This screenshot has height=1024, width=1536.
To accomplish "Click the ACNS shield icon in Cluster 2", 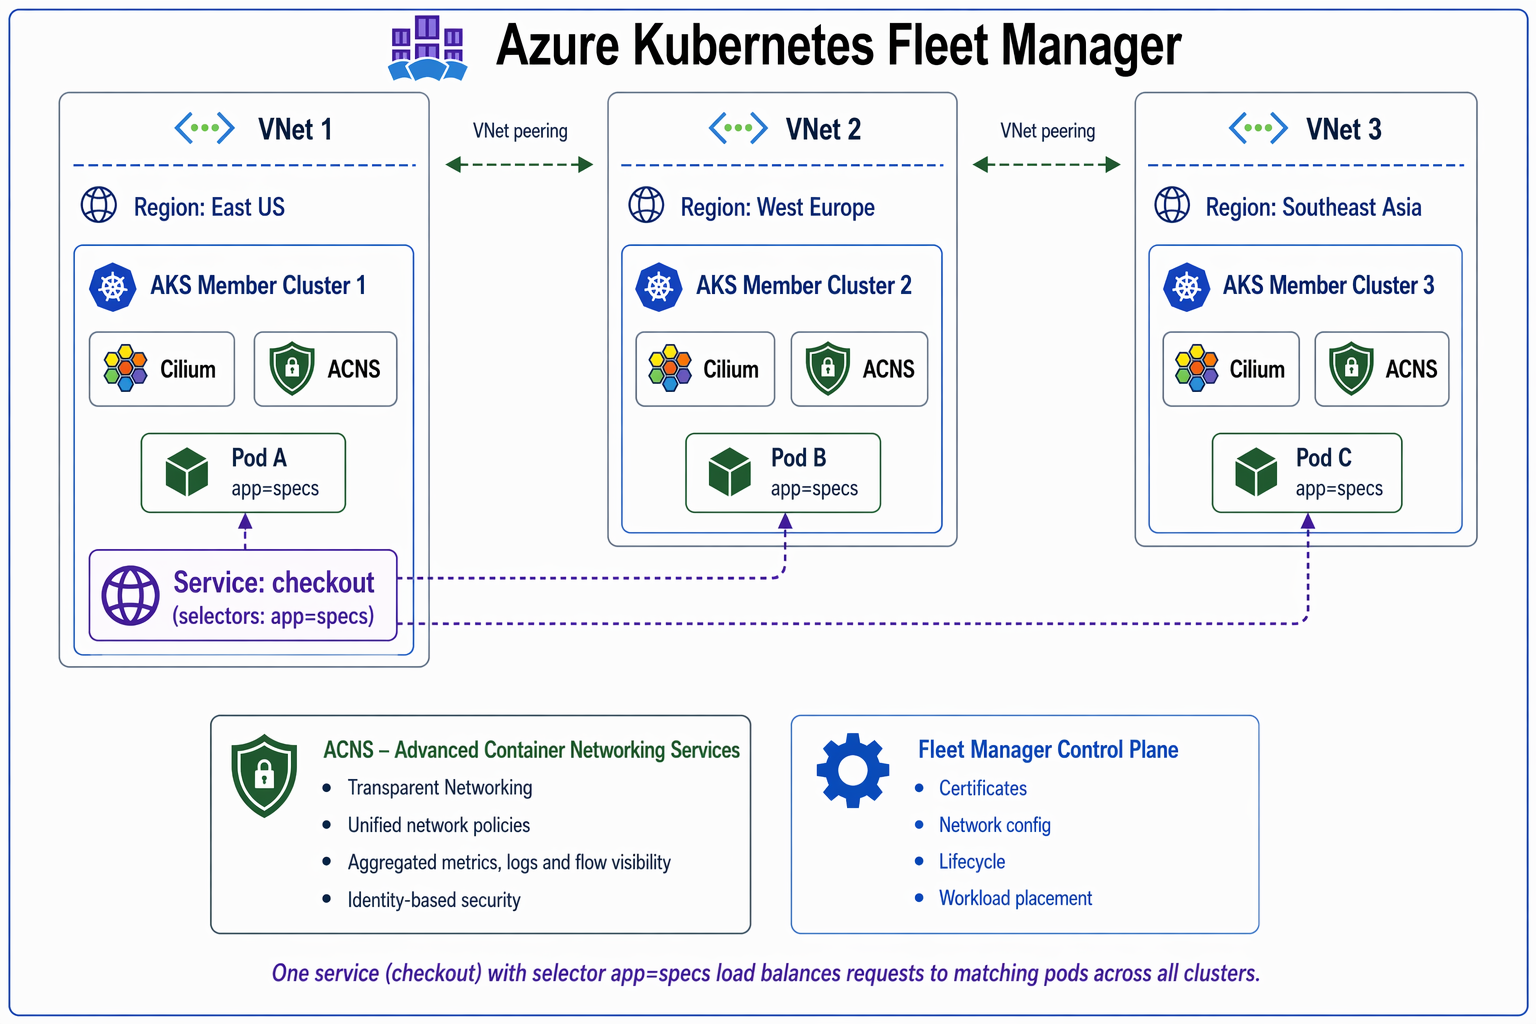I will tap(828, 369).
